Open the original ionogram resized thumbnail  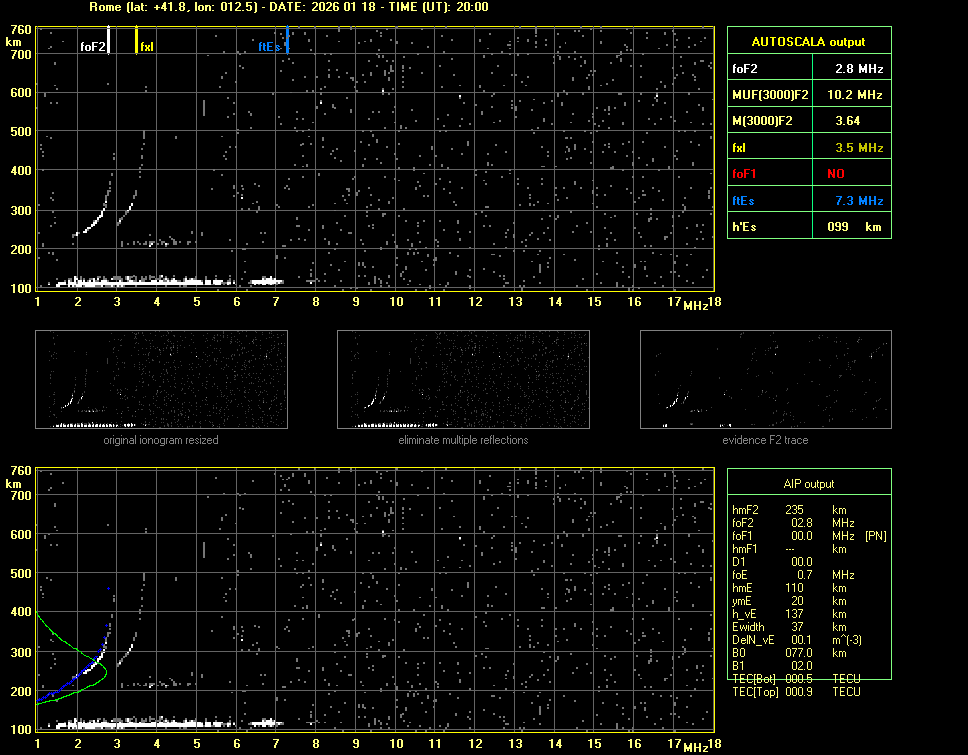[x=161, y=380]
